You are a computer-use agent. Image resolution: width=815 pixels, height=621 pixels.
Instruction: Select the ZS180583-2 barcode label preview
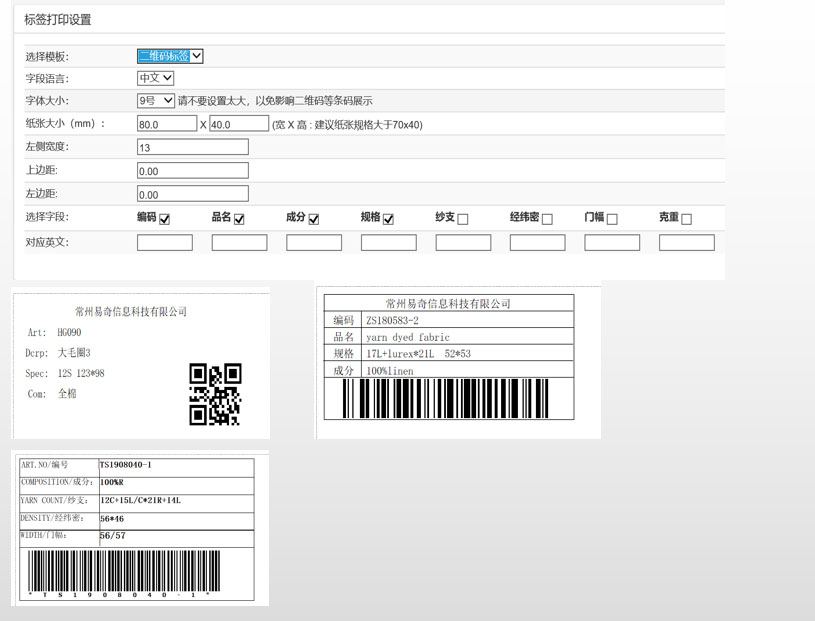(458, 362)
